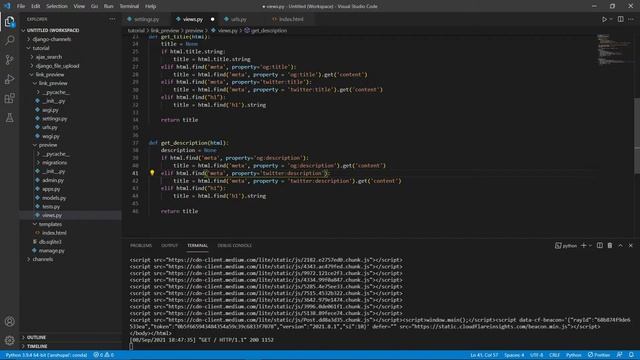Viewport: 640px width, 360px height.
Task: Split the editor to the right
Action: tap(620, 19)
